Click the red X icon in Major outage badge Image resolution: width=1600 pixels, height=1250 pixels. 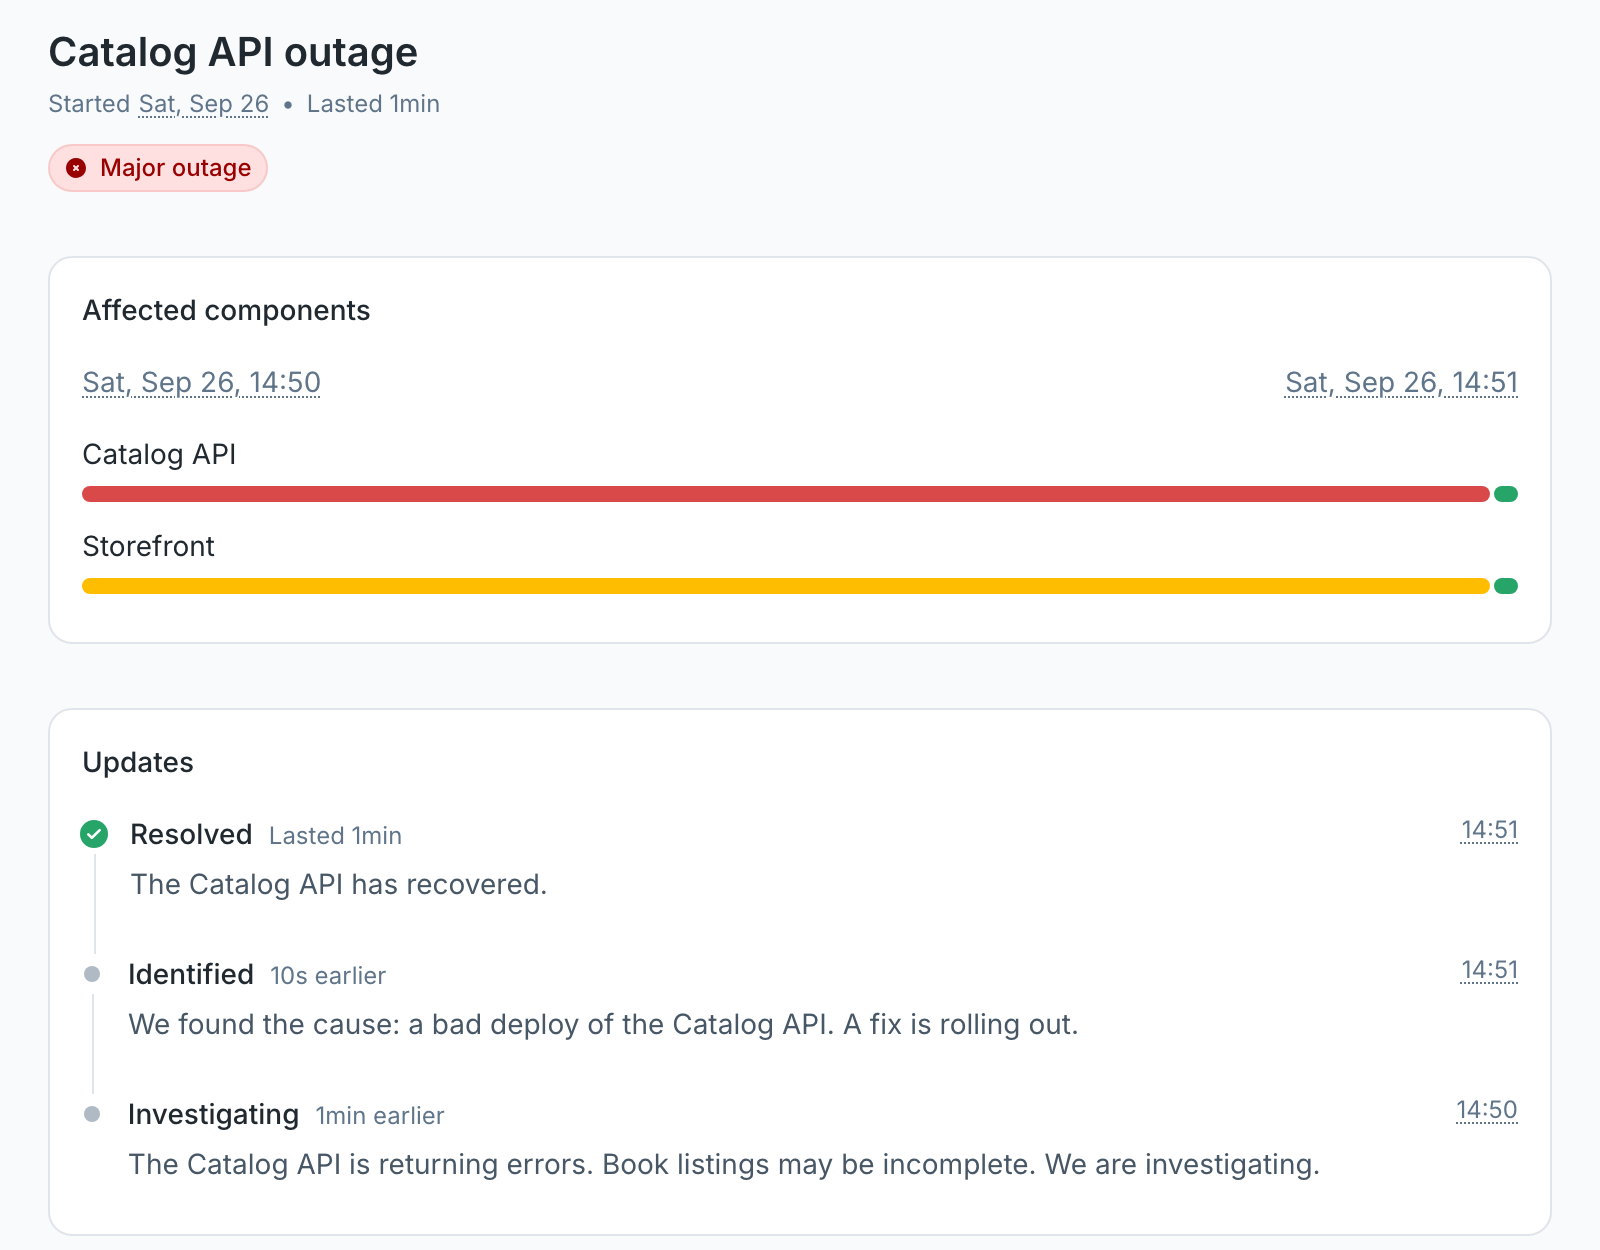point(76,168)
